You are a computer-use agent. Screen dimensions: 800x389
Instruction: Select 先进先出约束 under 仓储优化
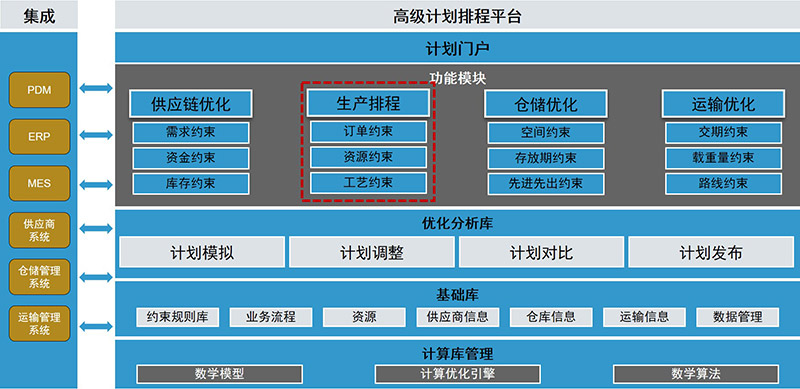tap(545, 184)
